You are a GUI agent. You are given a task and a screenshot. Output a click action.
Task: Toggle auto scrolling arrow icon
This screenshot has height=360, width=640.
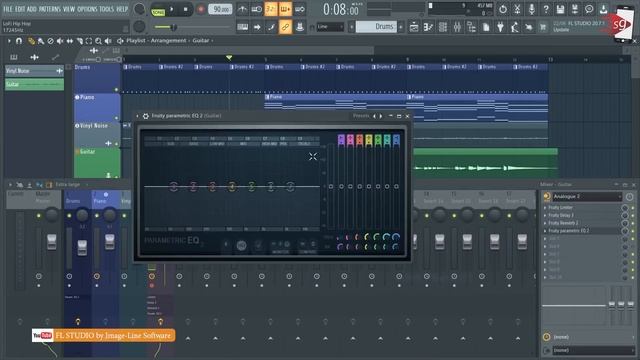[257, 27]
